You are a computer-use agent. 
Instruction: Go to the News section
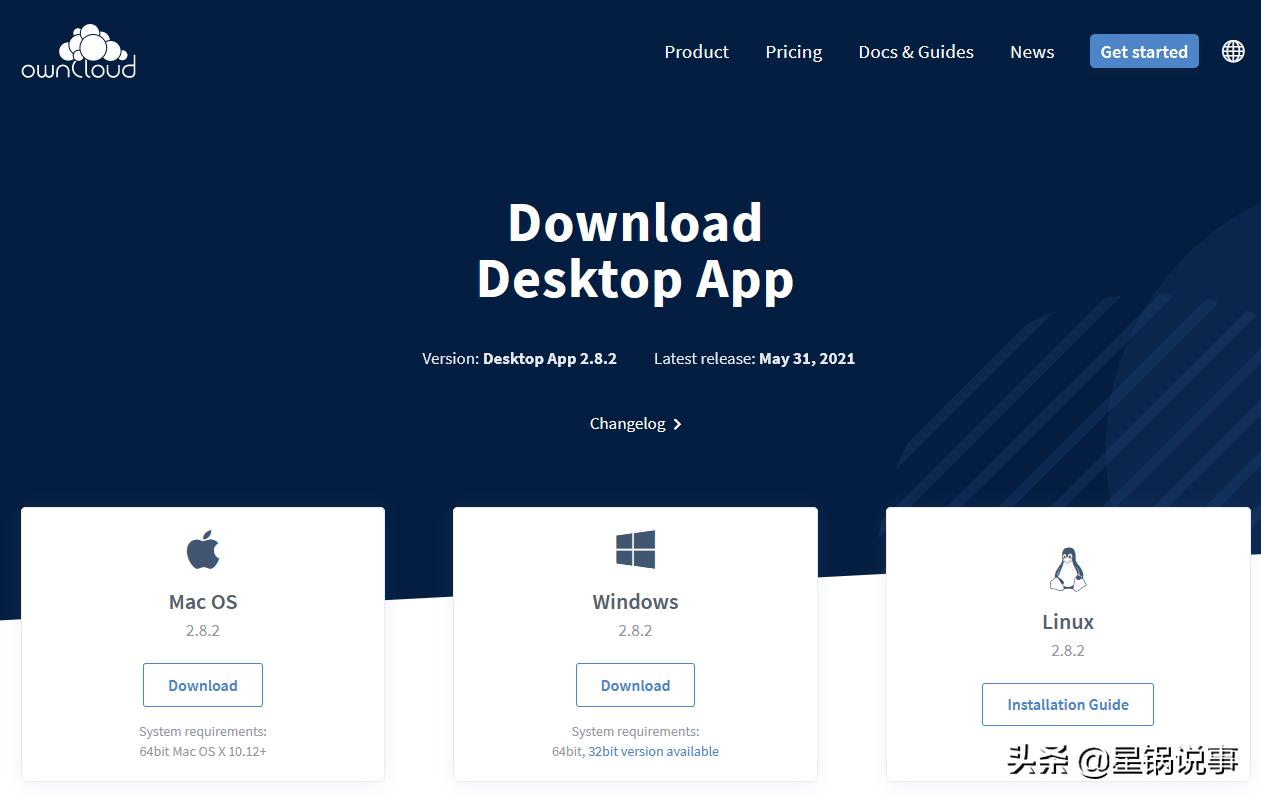(x=1032, y=52)
